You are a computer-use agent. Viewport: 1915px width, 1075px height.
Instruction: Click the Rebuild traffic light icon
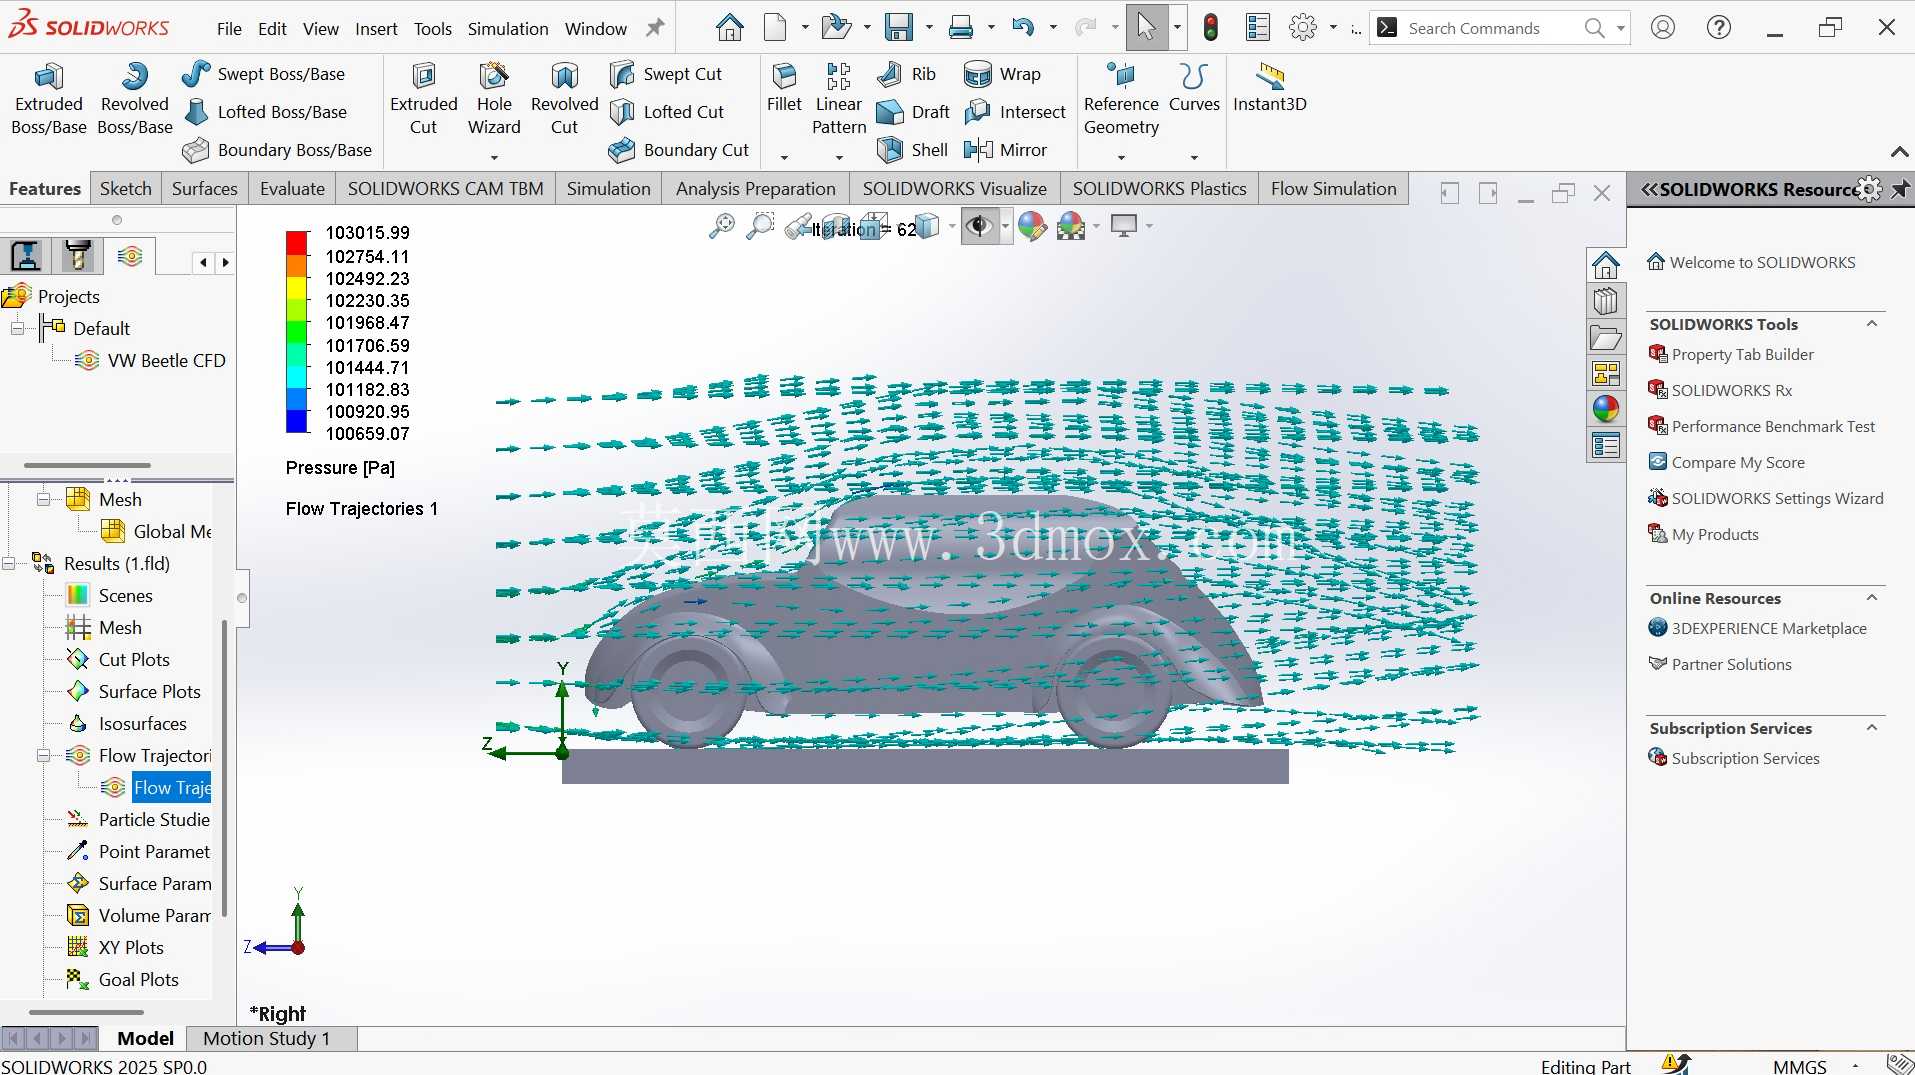pyautogui.click(x=1211, y=28)
